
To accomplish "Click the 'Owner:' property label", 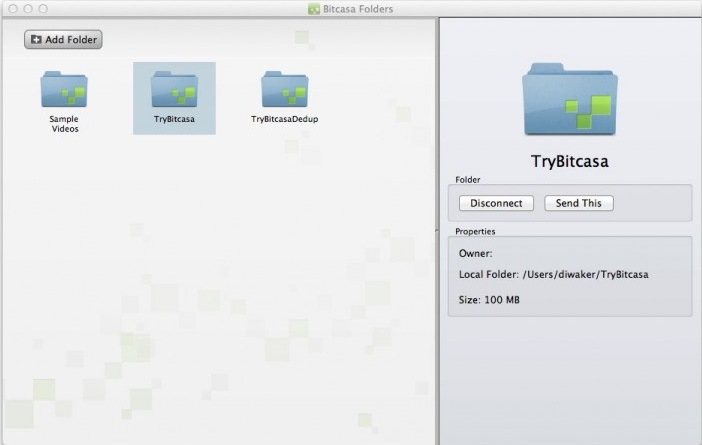I will (475, 253).
